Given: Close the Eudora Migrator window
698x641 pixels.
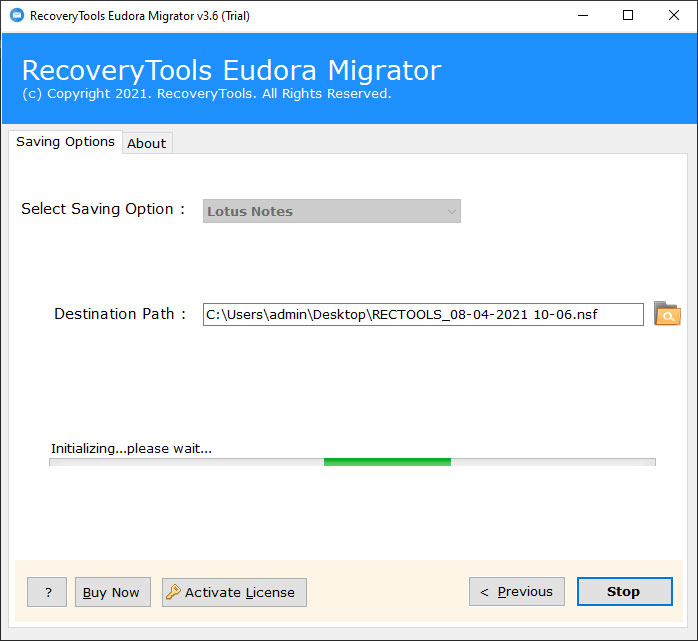Looking at the screenshot, I should 674,16.
